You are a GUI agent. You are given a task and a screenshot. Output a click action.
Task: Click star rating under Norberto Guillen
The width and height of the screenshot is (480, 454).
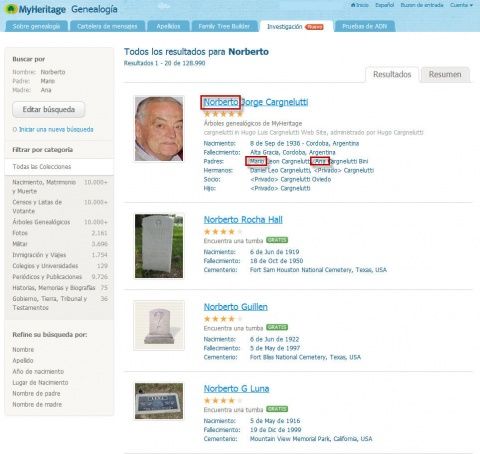(224, 319)
